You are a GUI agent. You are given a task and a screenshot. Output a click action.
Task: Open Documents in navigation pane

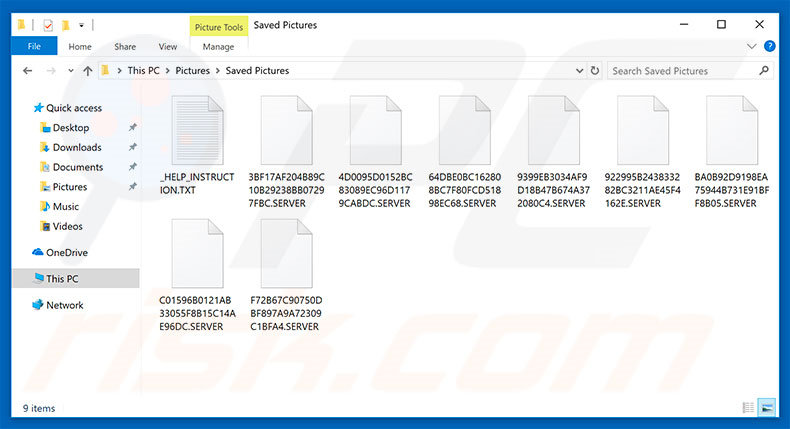(78, 167)
